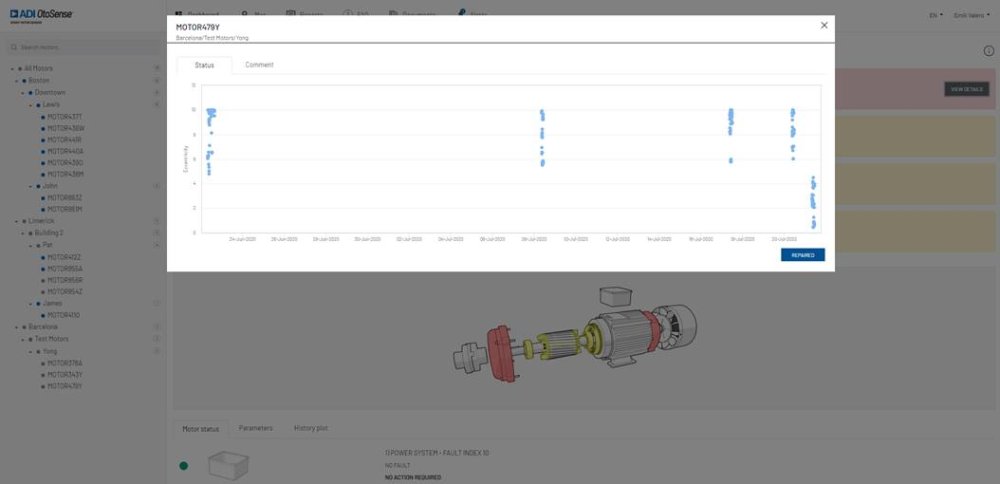Select MOTOR438M in the tree
This screenshot has height=484, width=1000.
click(66, 174)
